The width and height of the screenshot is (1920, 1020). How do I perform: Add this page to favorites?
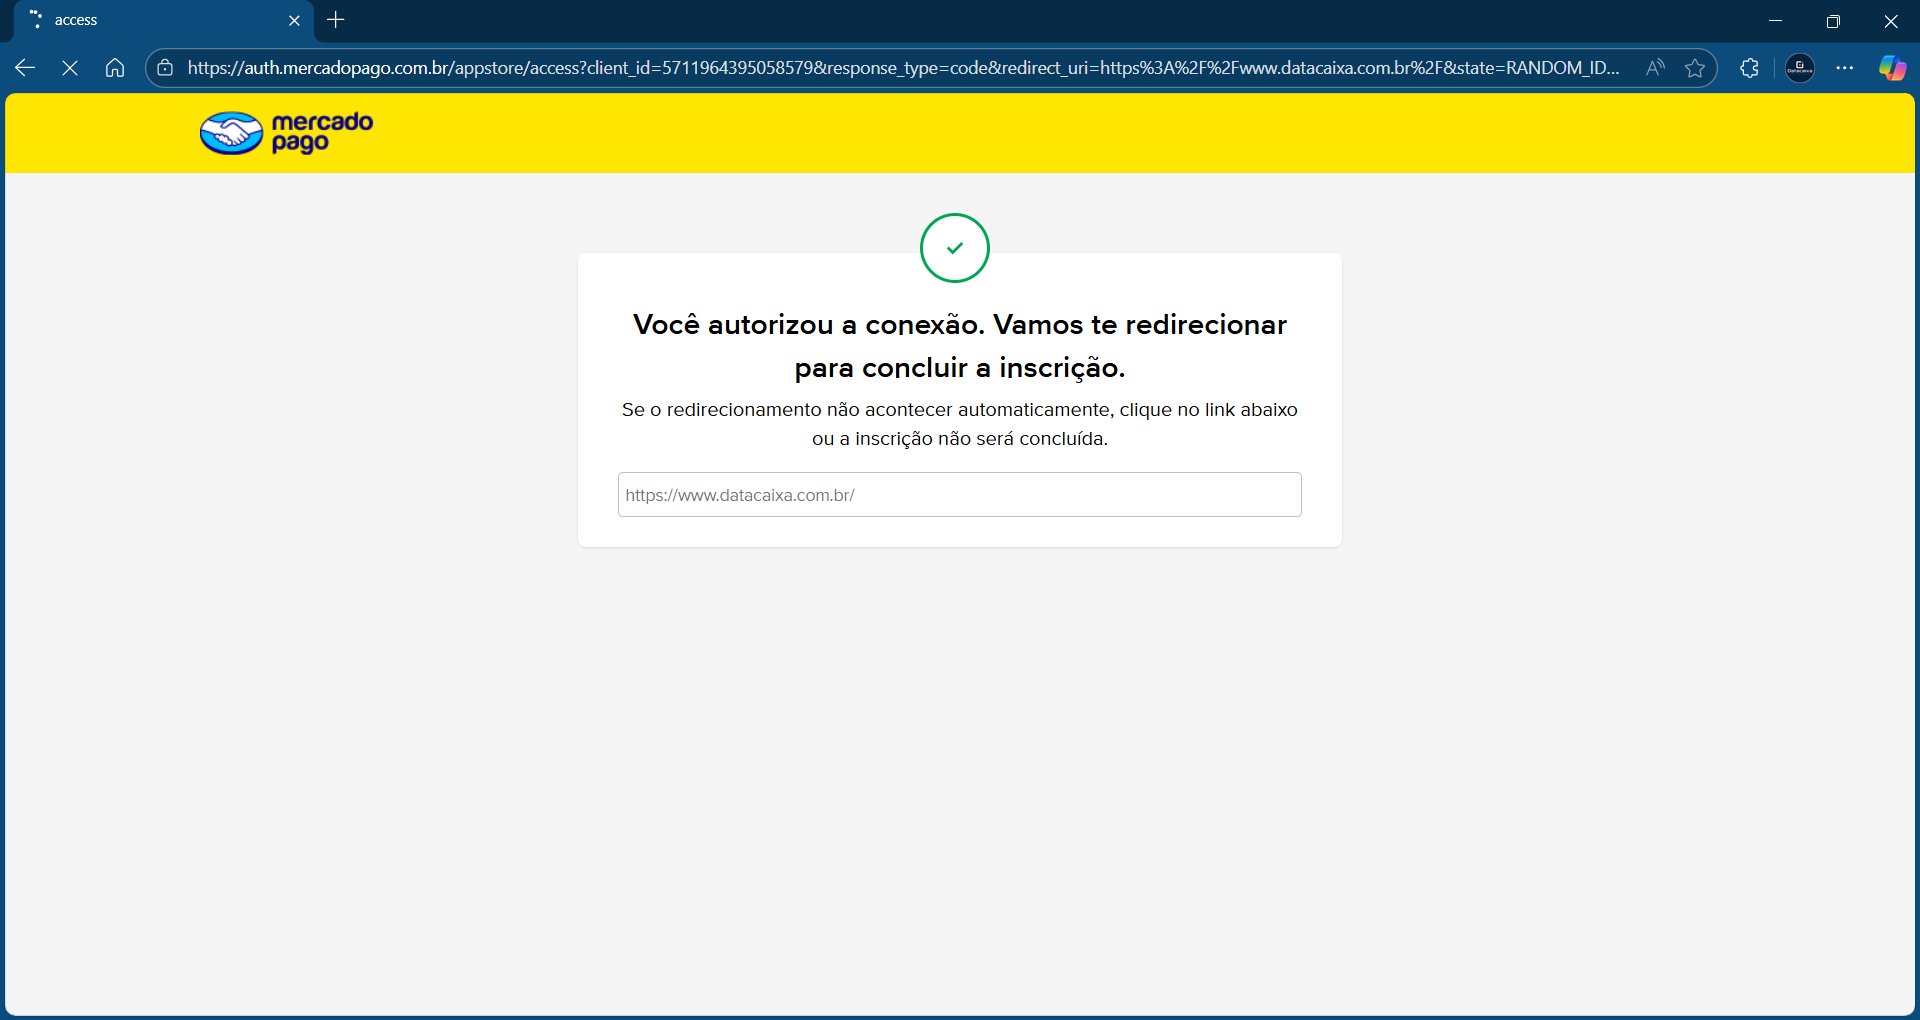(x=1697, y=68)
